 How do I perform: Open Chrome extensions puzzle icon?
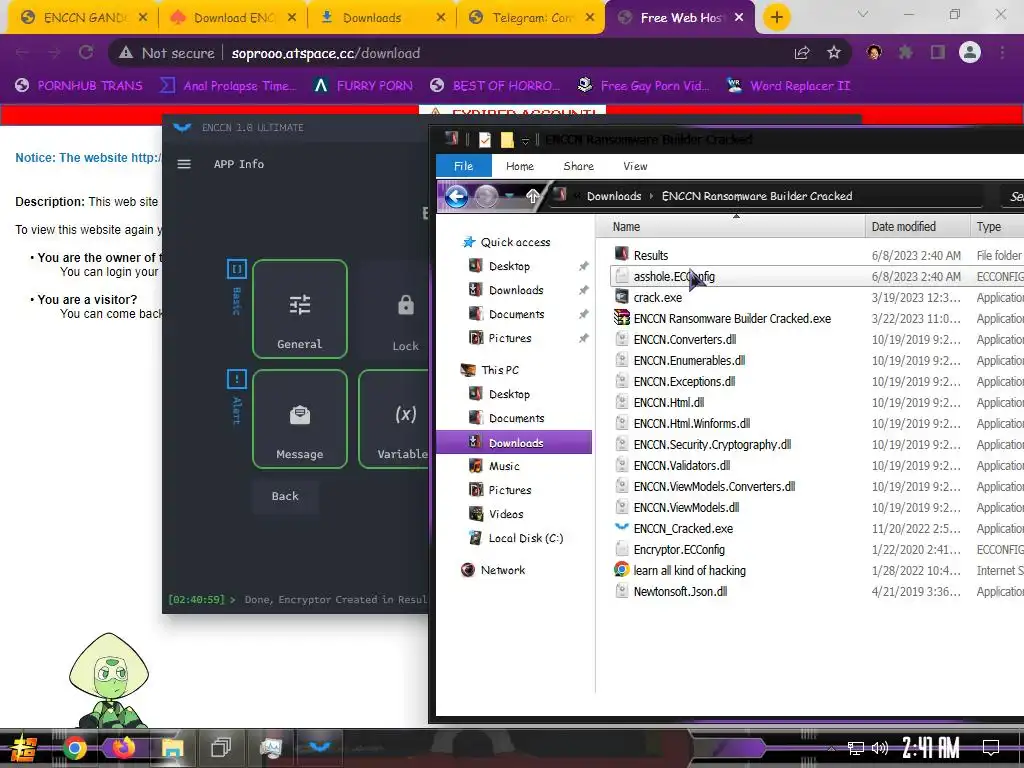(906, 52)
